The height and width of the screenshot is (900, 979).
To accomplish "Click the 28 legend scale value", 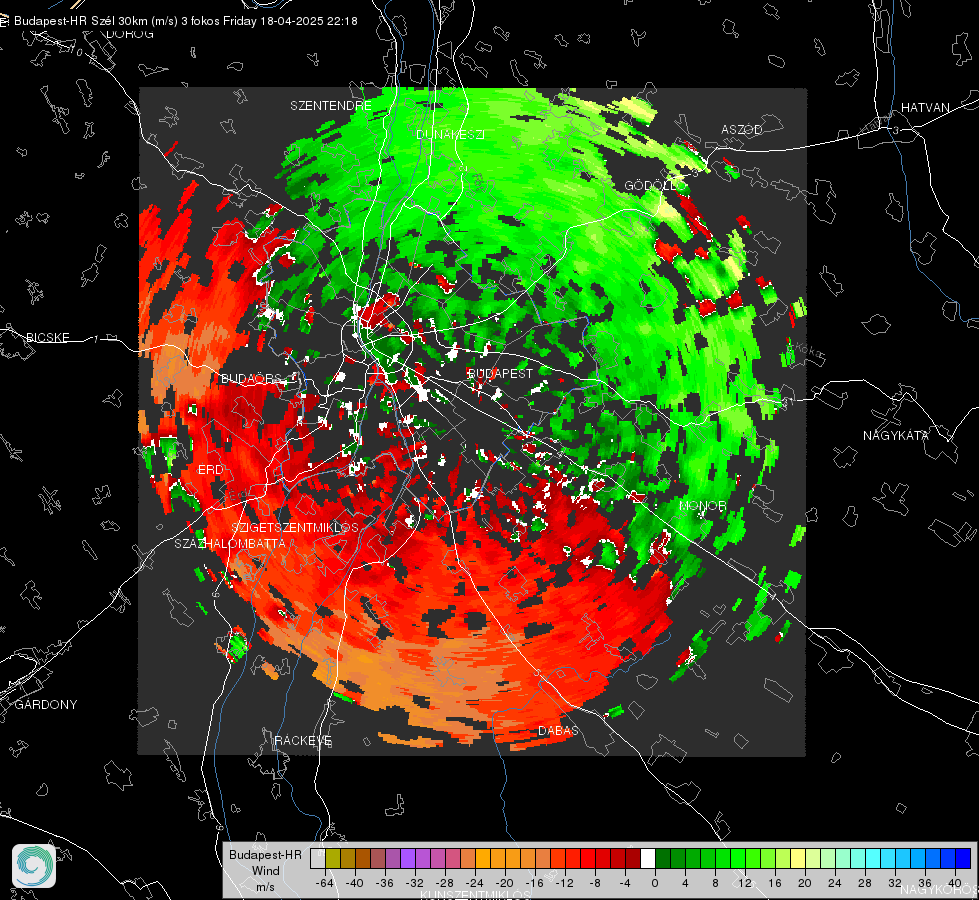I will click(x=865, y=883).
